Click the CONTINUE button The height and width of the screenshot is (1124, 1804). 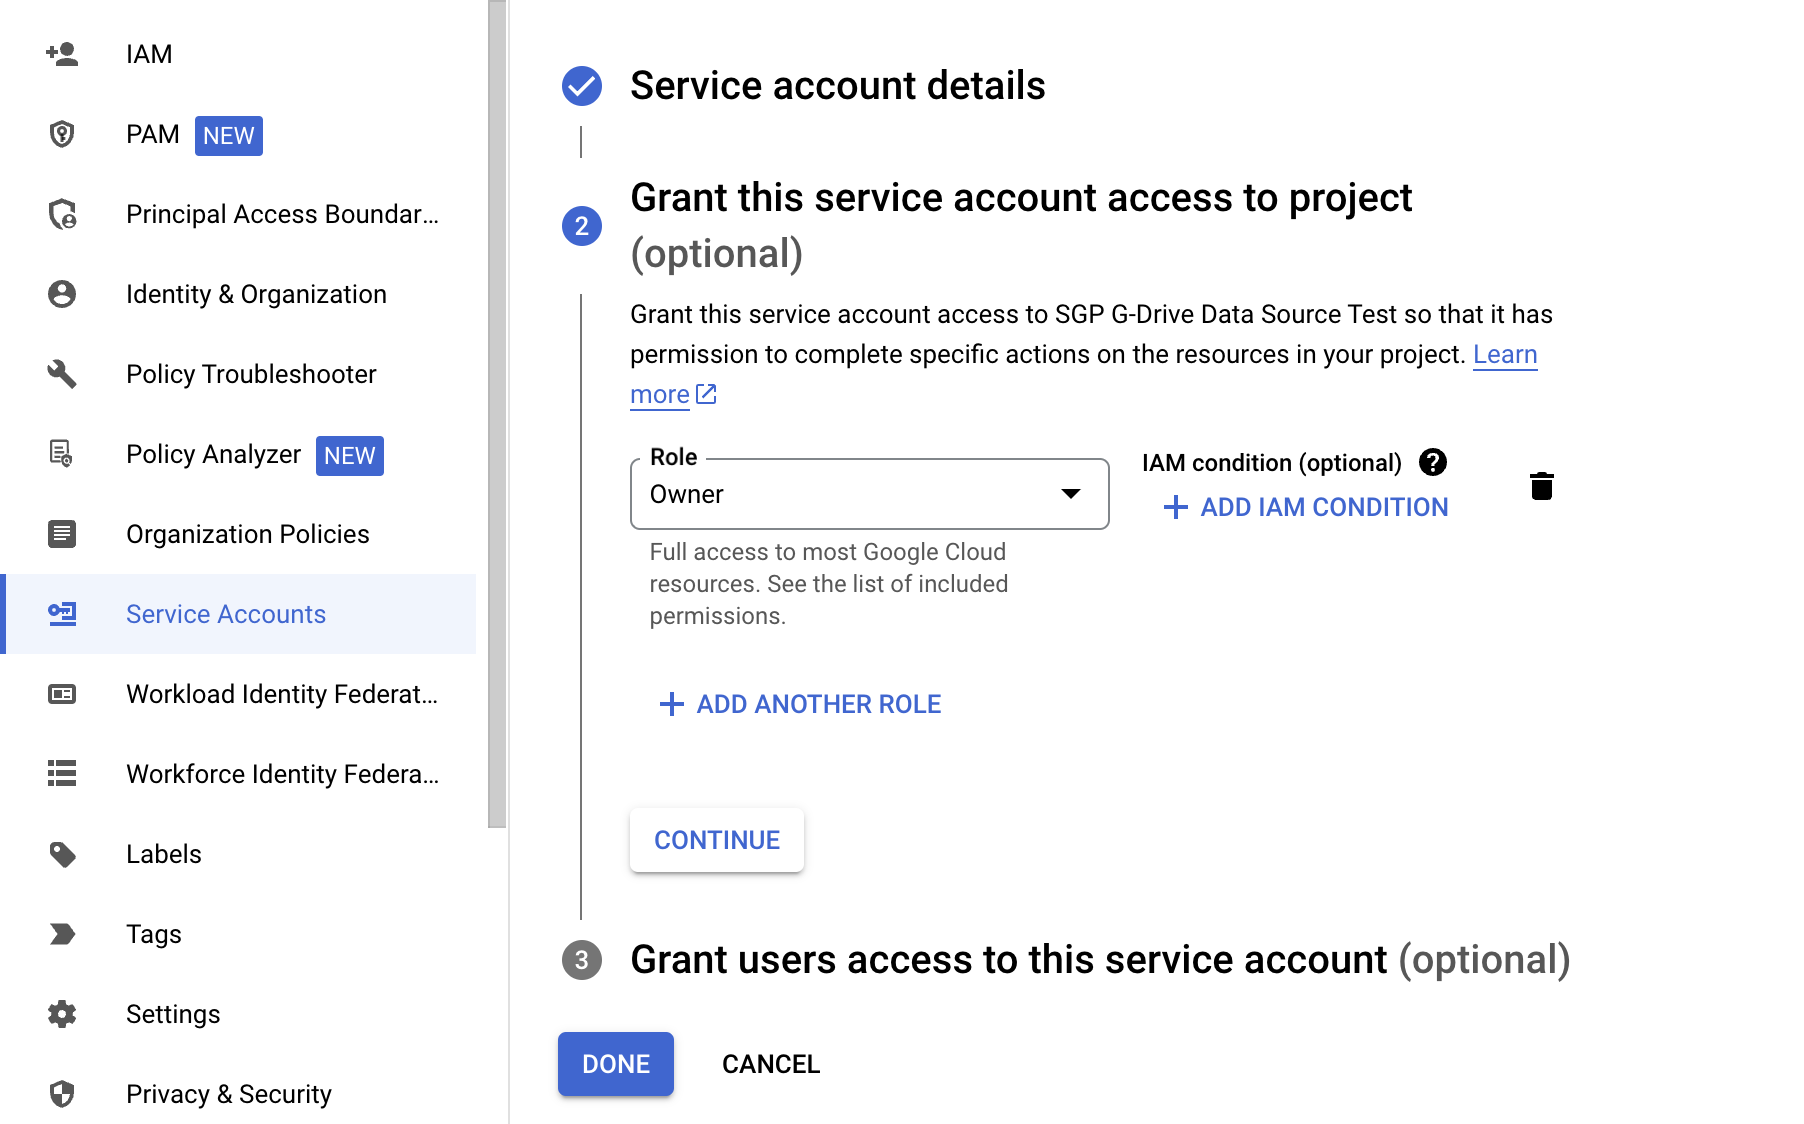(716, 840)
